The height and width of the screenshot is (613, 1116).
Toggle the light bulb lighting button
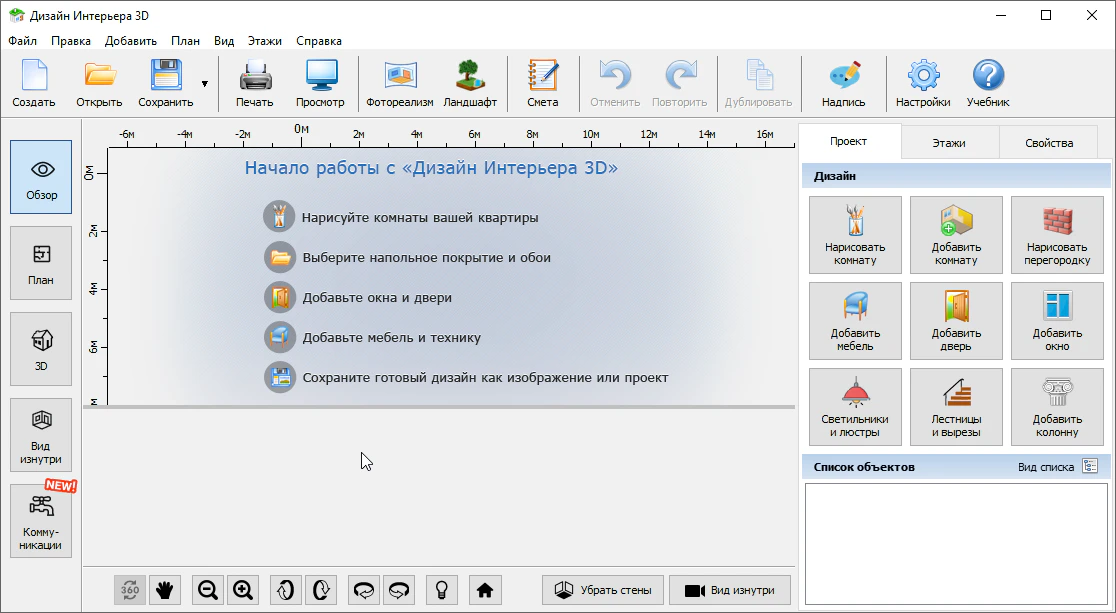click(441, 590)
